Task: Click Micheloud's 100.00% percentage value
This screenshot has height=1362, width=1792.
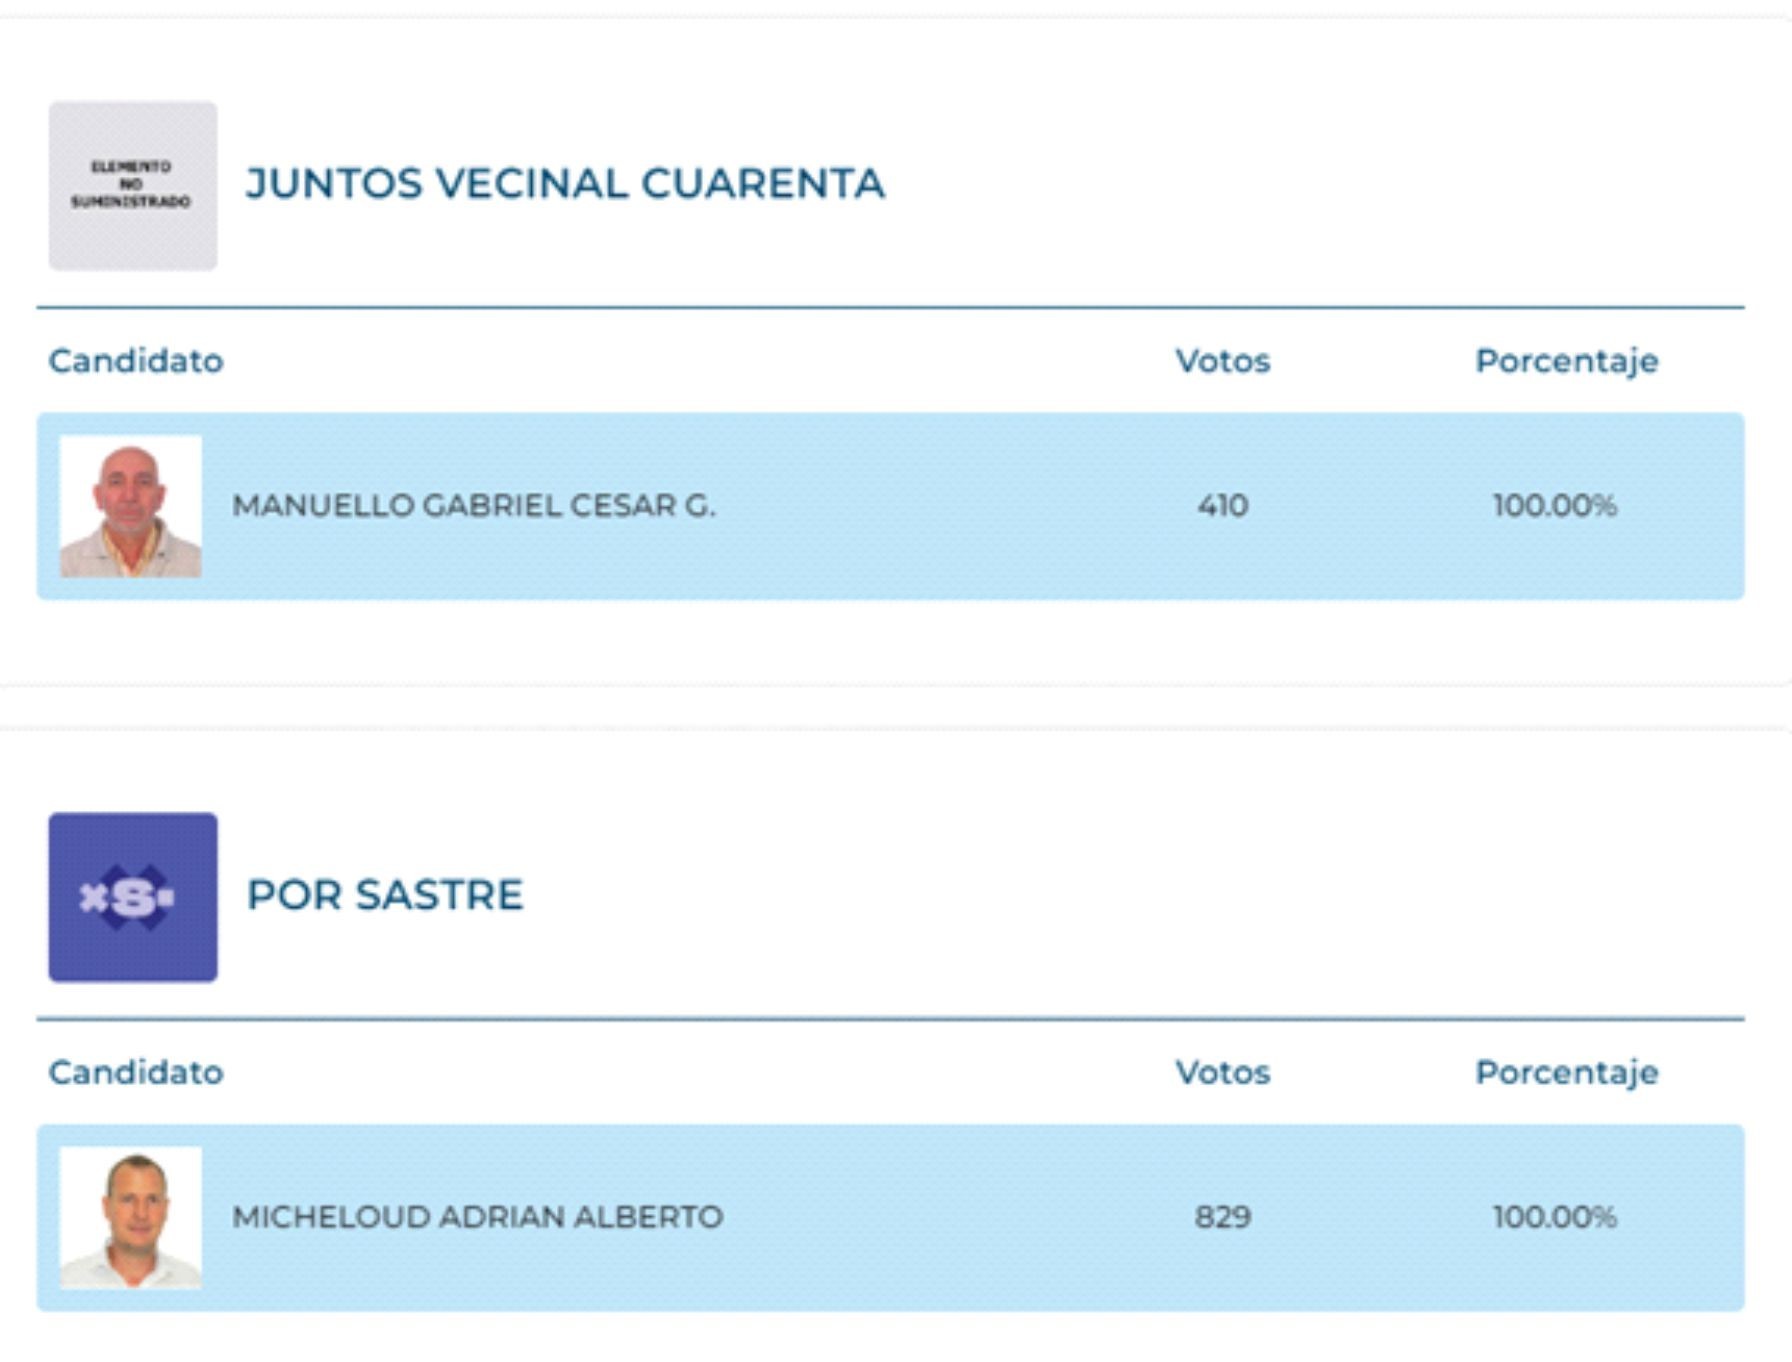Action: (1554, 1217)
